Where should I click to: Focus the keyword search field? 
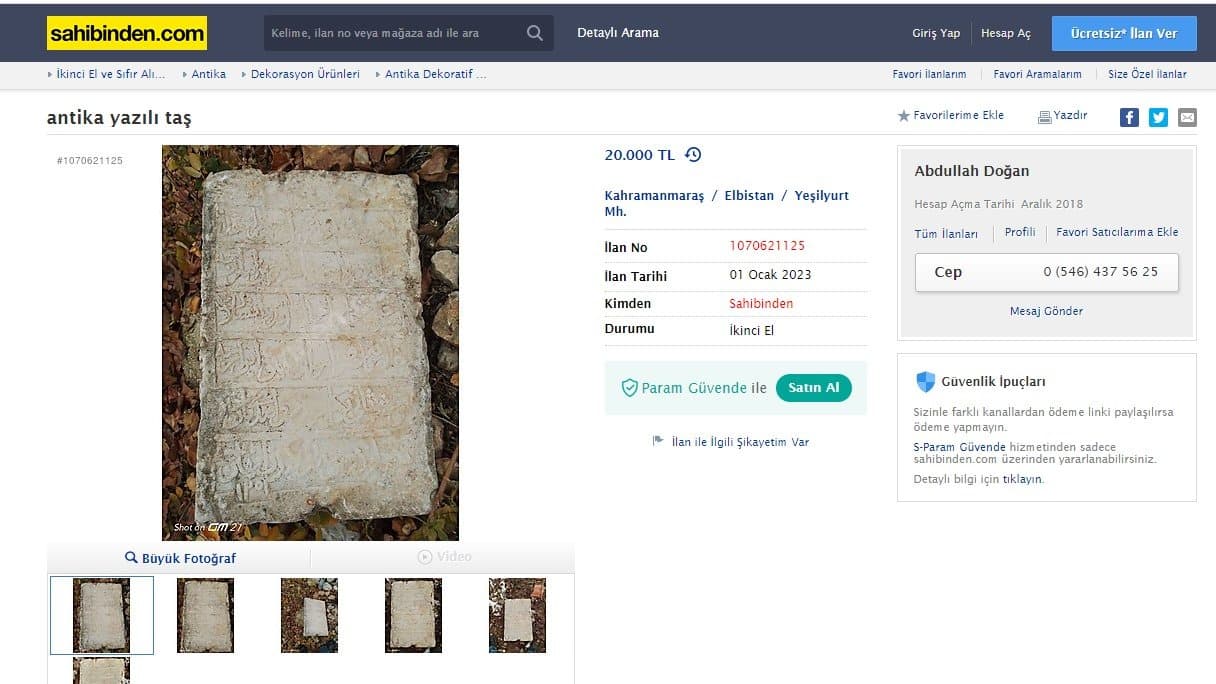click(392, 33)
